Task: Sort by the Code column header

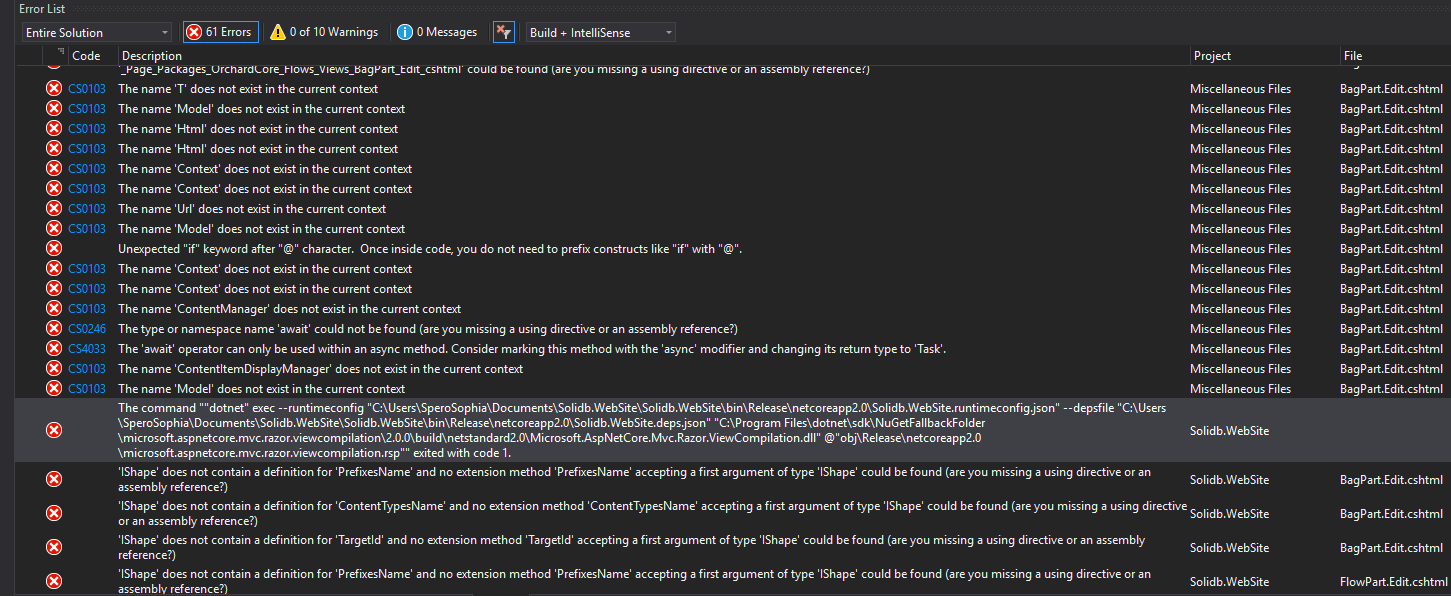Action: click(86, 56)
